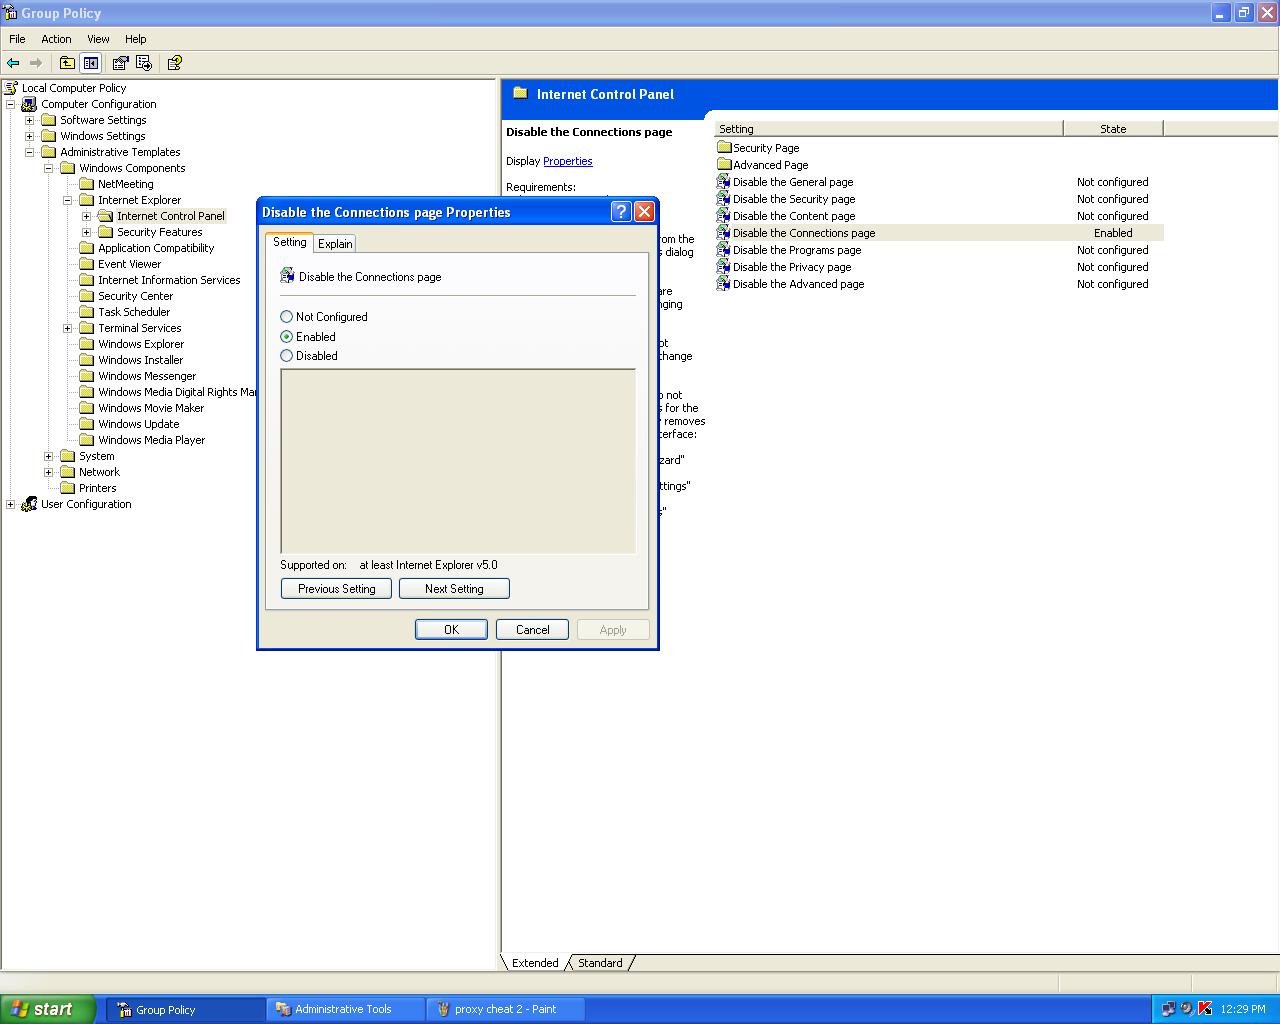Select Windows Update in the tree
1280x1024 pixels.
tap(139, 424)
